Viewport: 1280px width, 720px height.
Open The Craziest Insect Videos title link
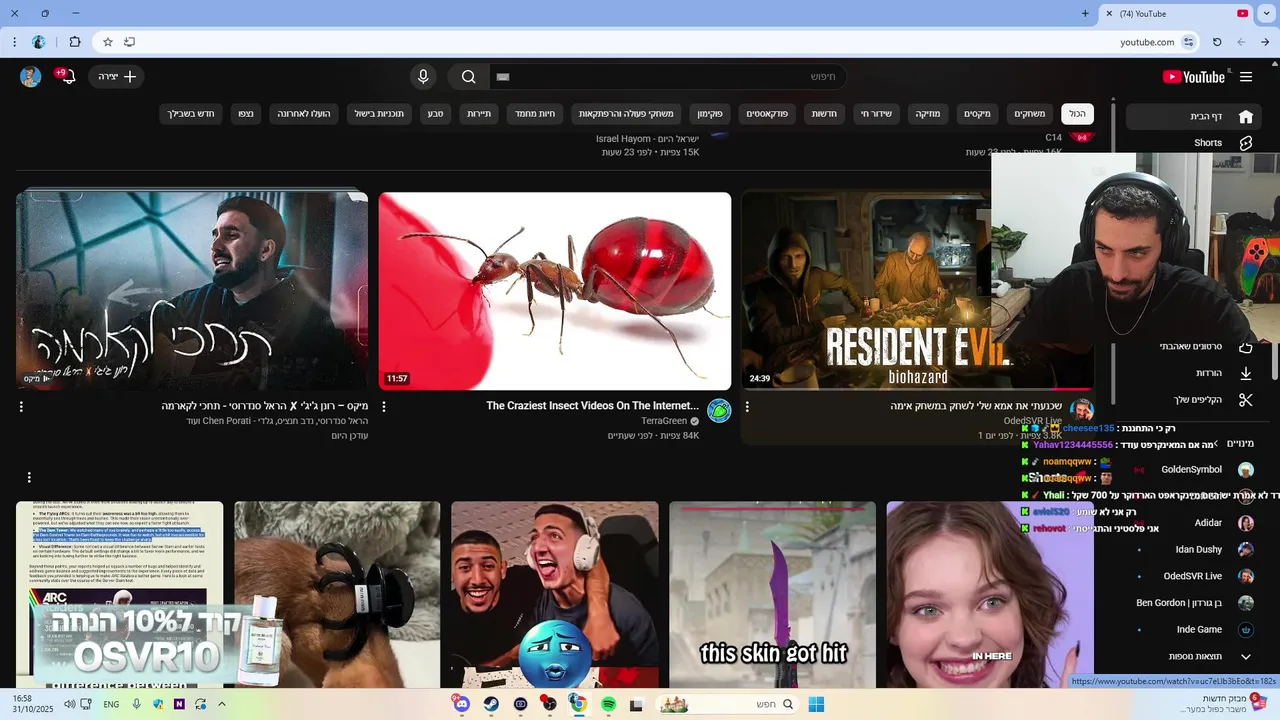pyautogui.click(x=592, y=406)
